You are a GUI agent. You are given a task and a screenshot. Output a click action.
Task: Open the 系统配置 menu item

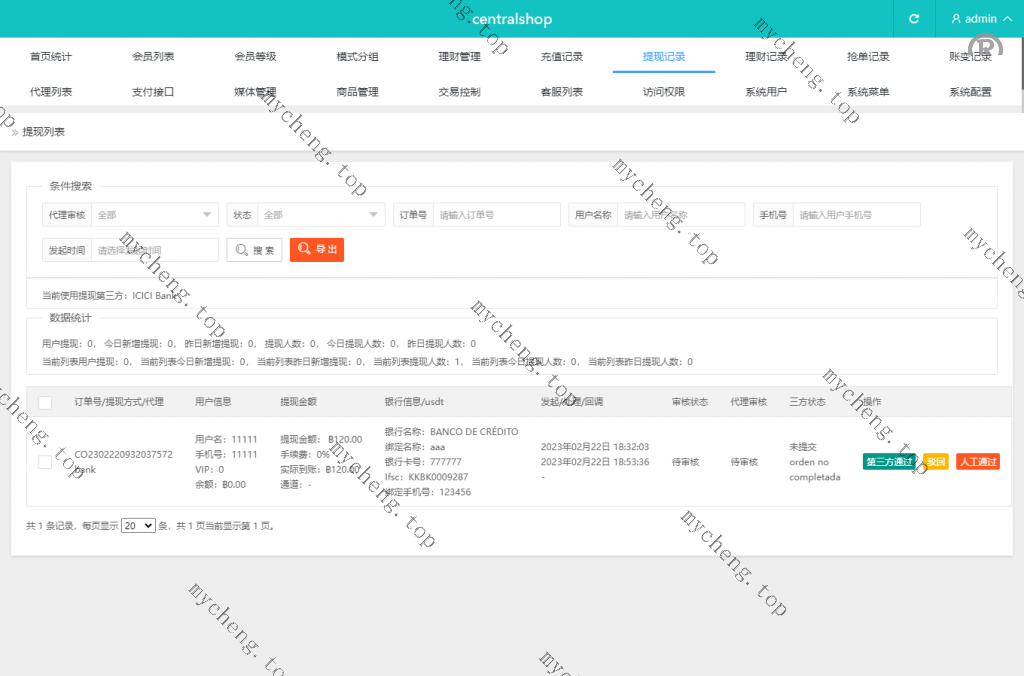[970, 92]
